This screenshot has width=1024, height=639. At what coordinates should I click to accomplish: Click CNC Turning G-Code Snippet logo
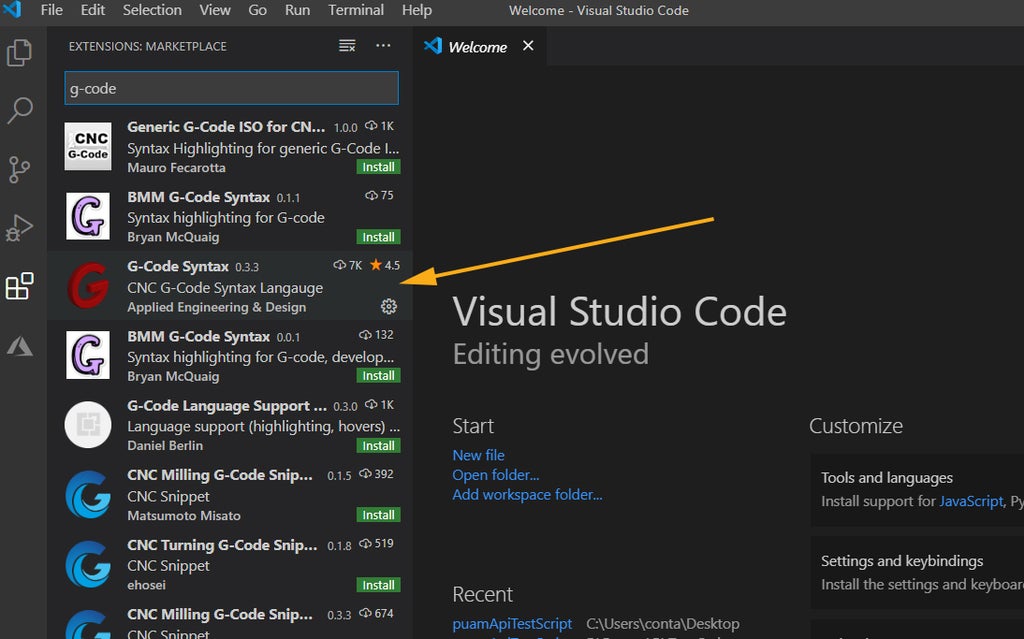(88, 564)
